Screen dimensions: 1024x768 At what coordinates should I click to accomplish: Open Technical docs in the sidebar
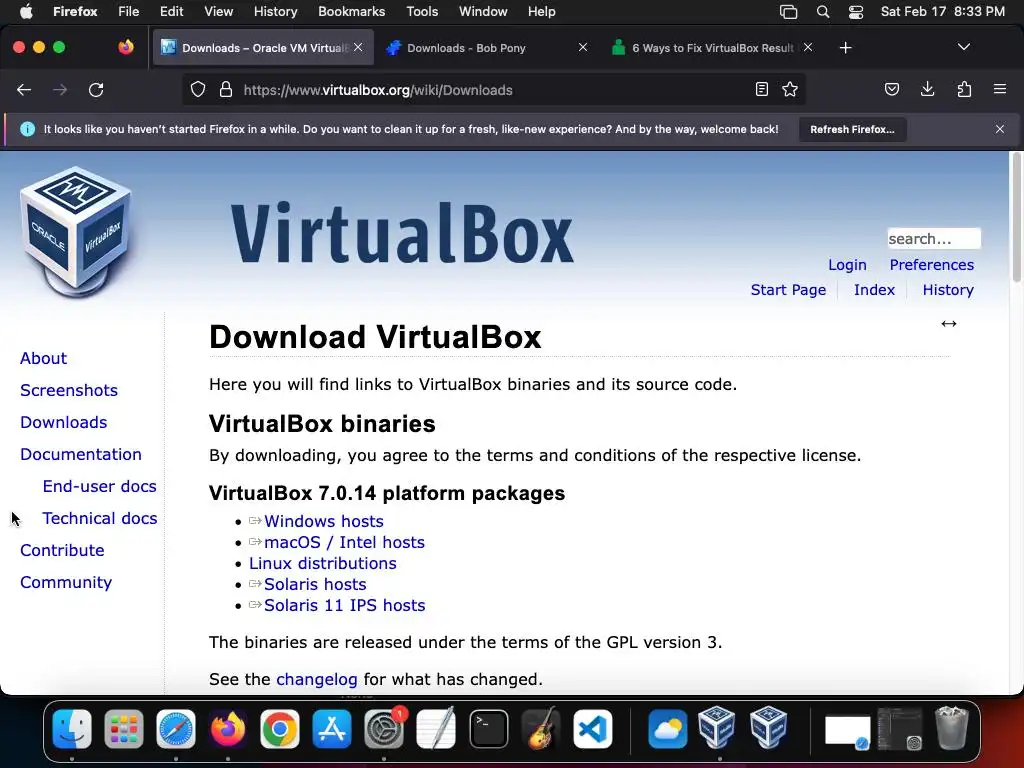tap(100, 518)
